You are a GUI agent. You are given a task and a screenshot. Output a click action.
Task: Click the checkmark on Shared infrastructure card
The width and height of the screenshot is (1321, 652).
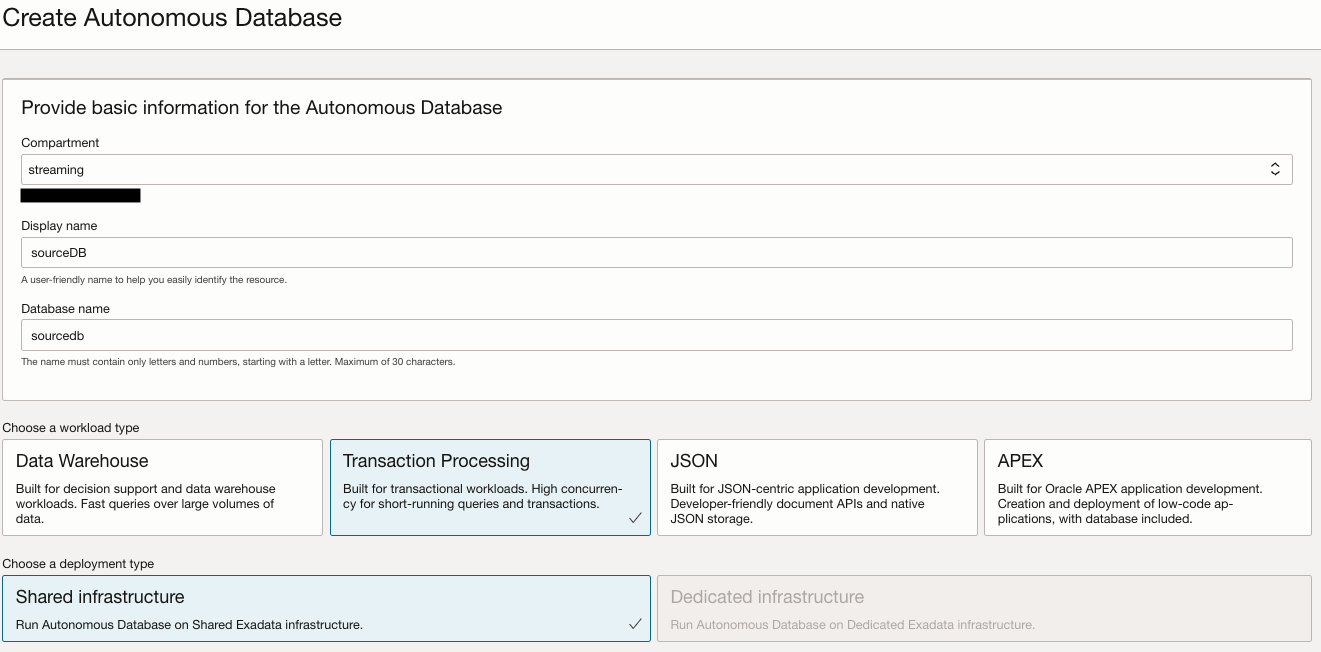click(x=635, y=624)
